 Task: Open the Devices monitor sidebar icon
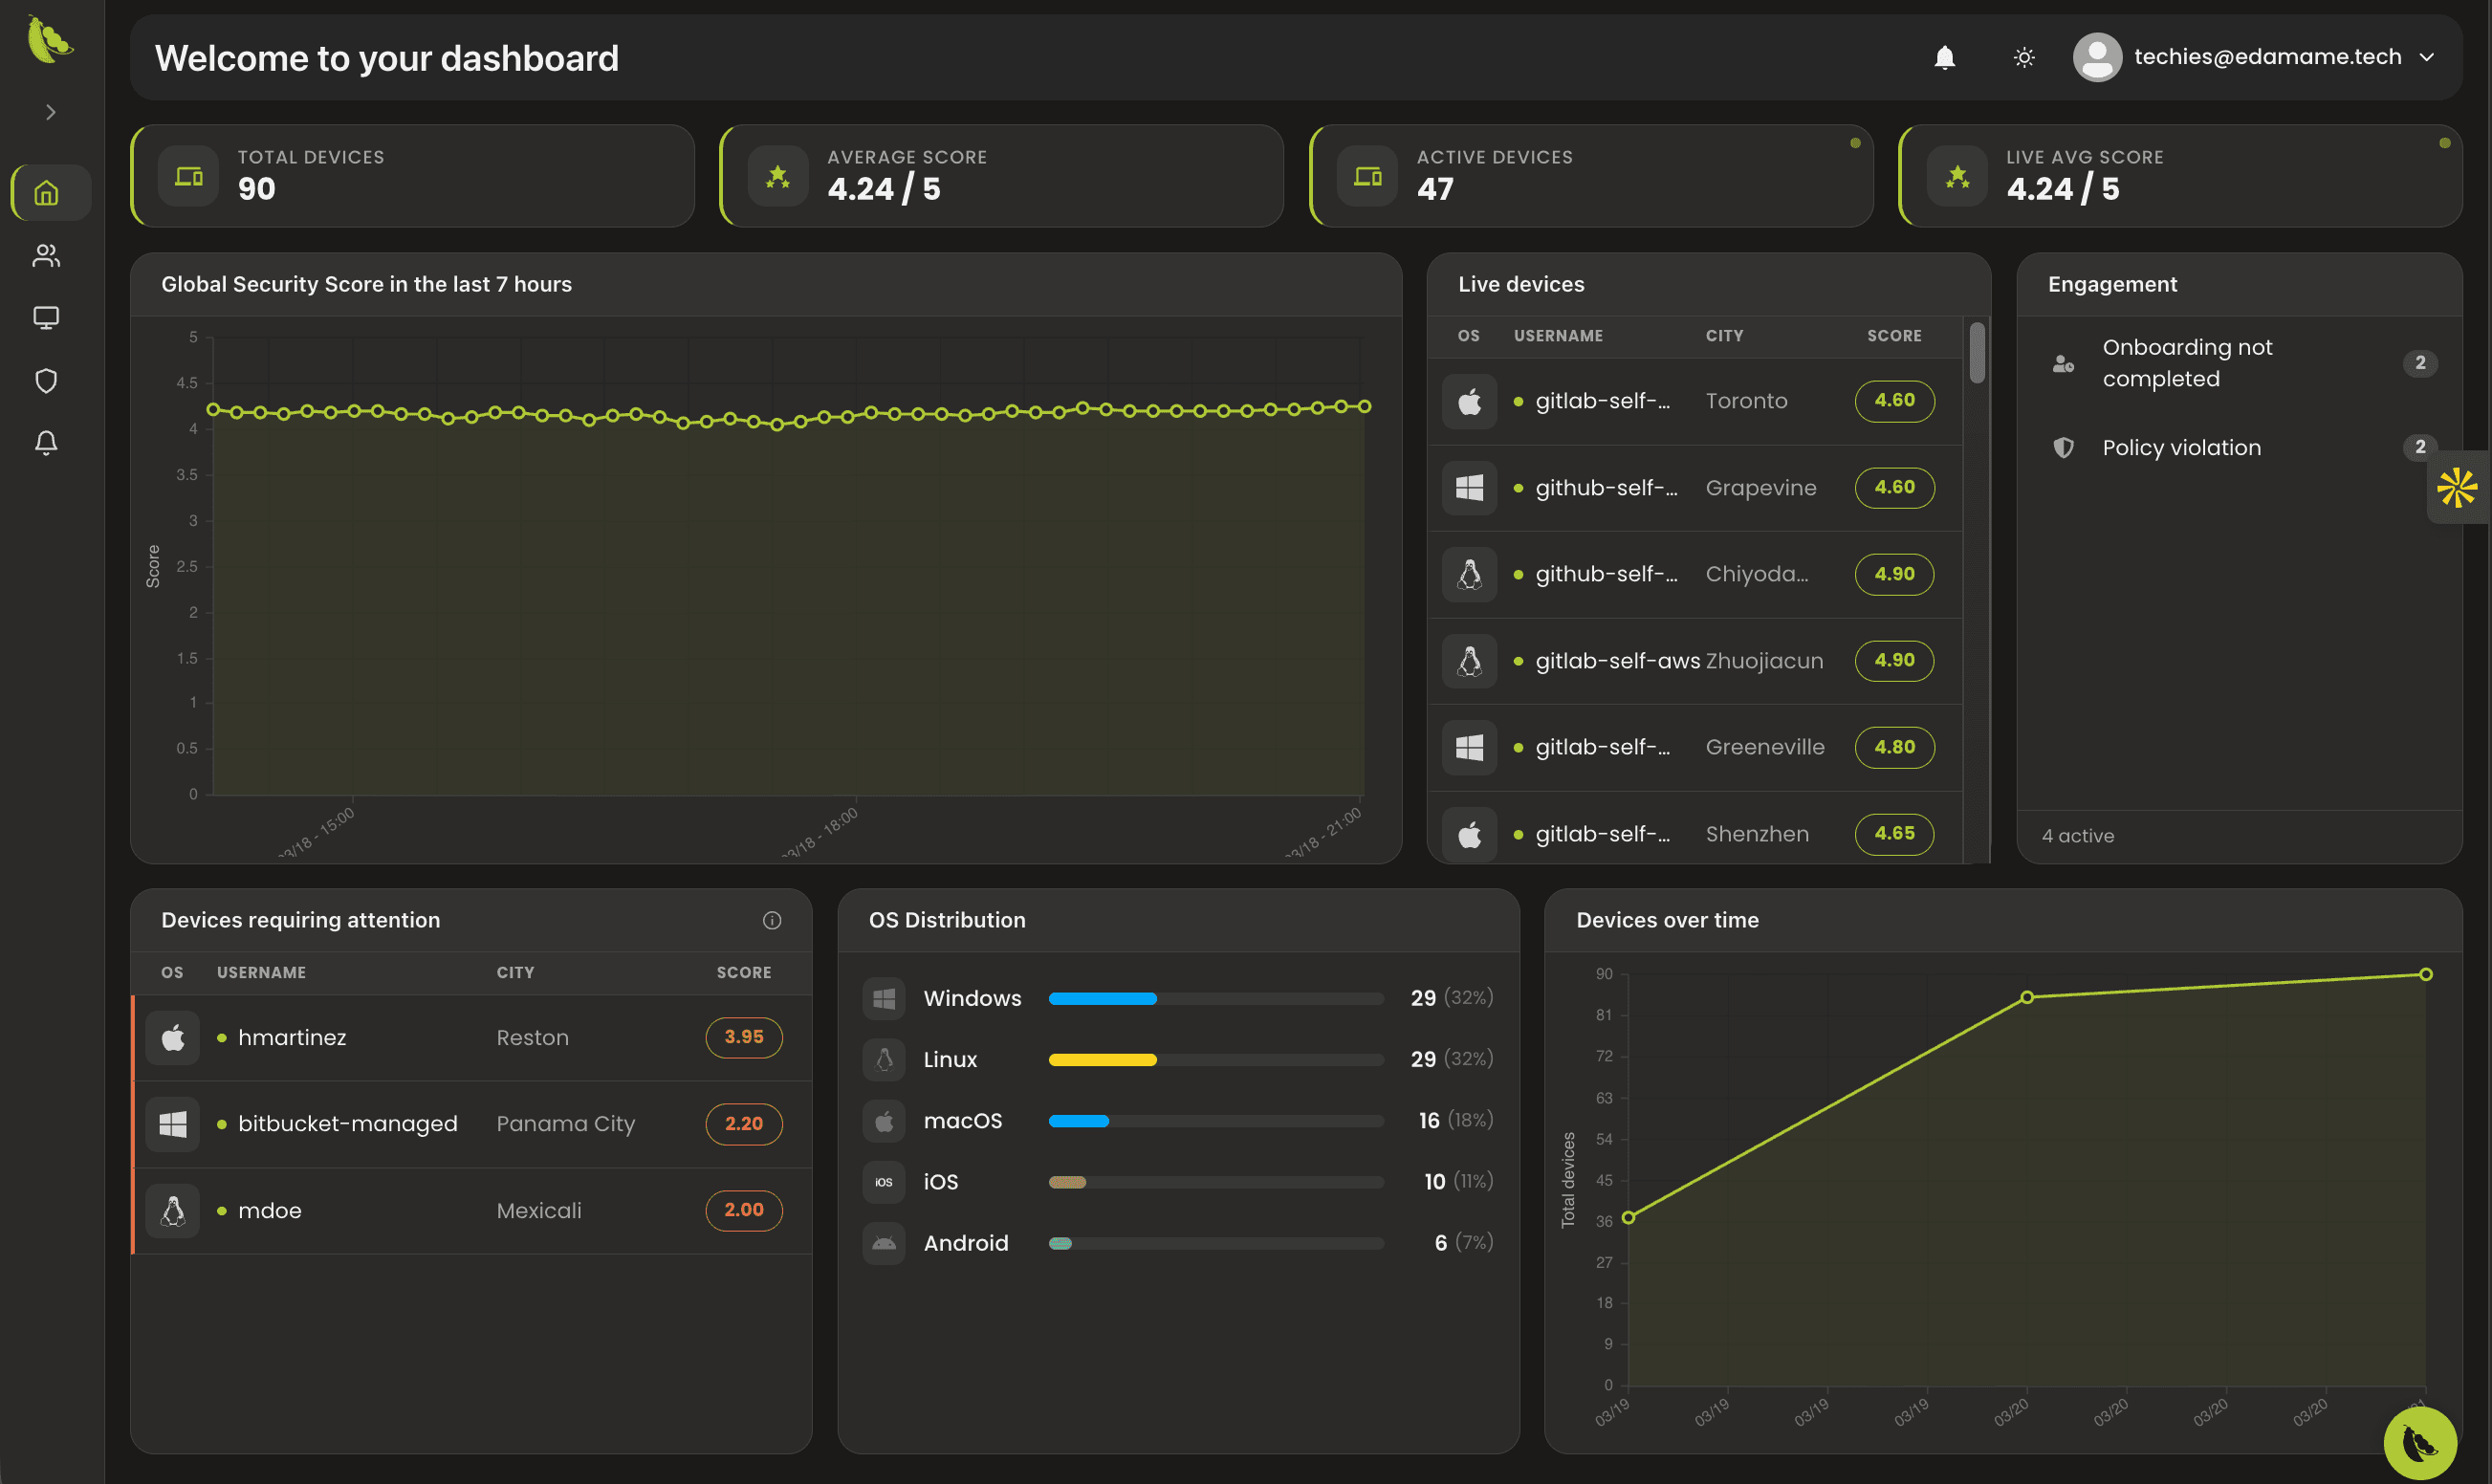tap(46, 318)
